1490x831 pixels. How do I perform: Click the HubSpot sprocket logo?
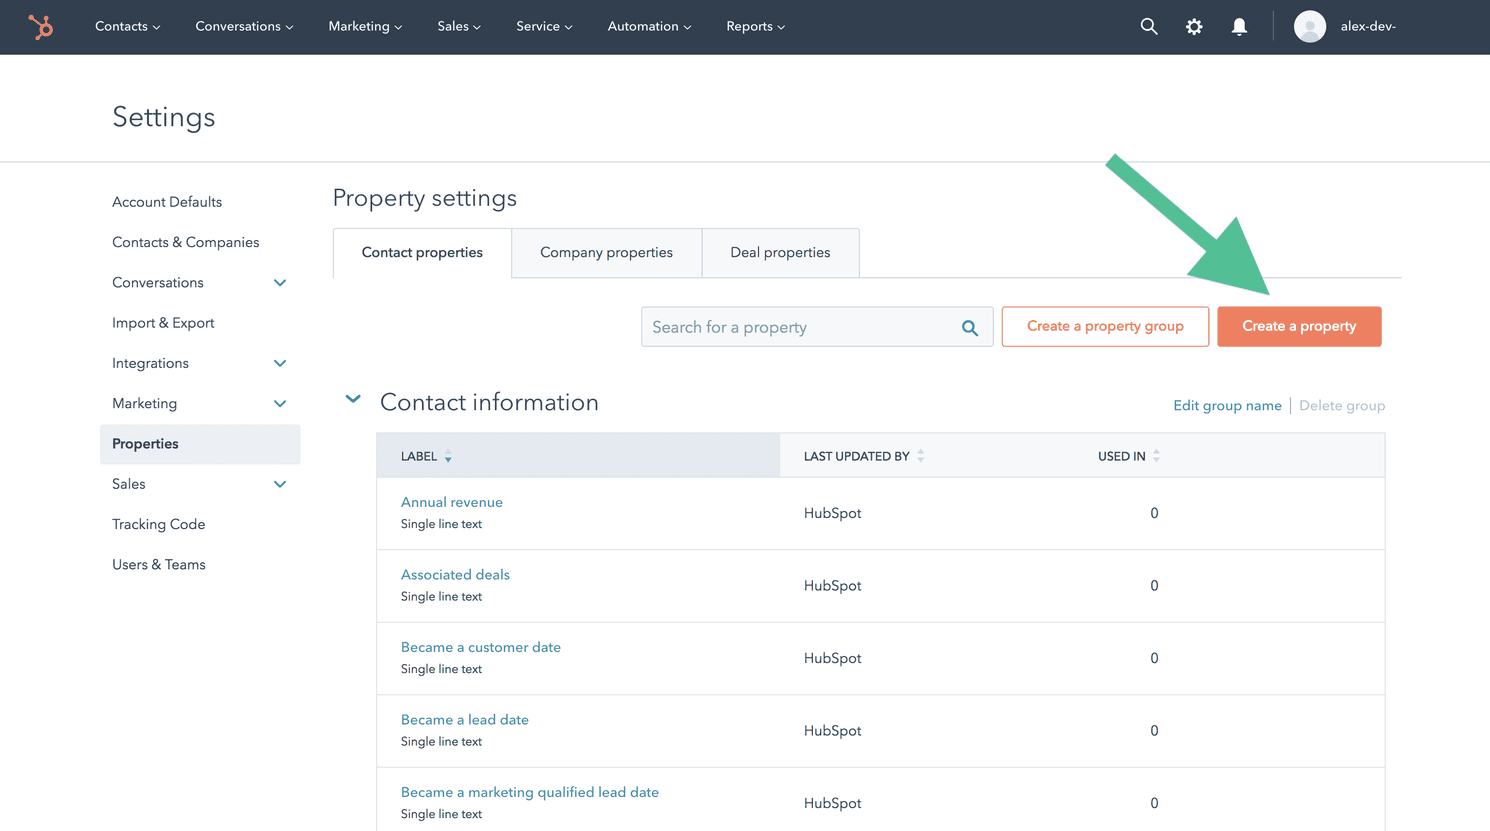pyautogui.click(x=40, y=27)
